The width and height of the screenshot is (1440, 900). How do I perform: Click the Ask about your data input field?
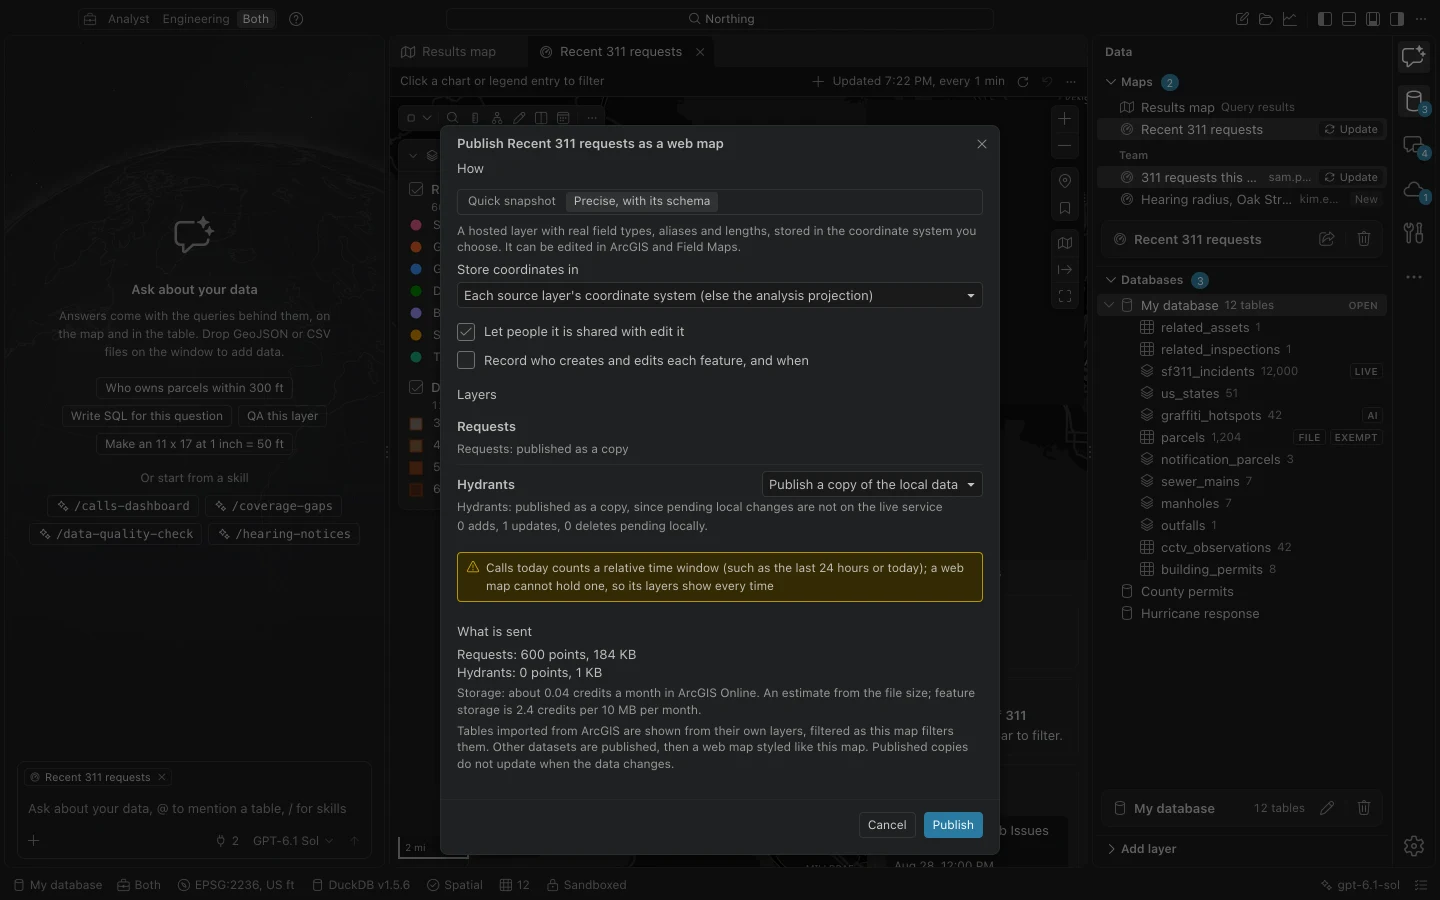pyautogui.click(x=195, y=809)
